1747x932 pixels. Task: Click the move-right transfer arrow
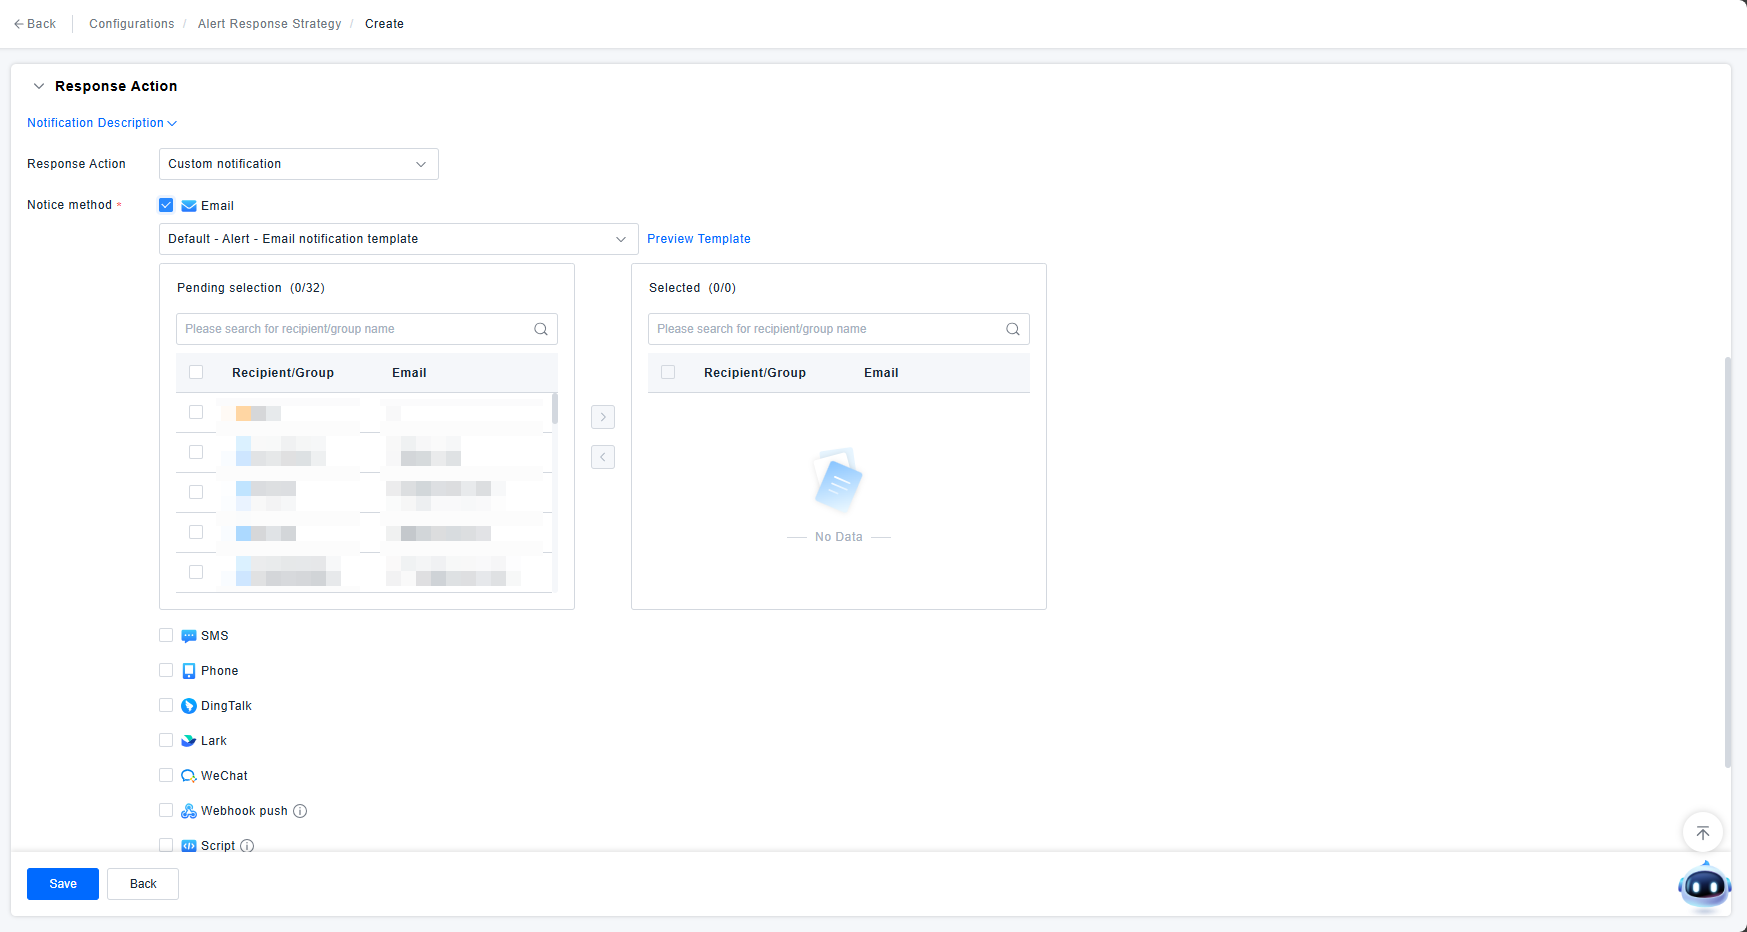pos(603,417)
